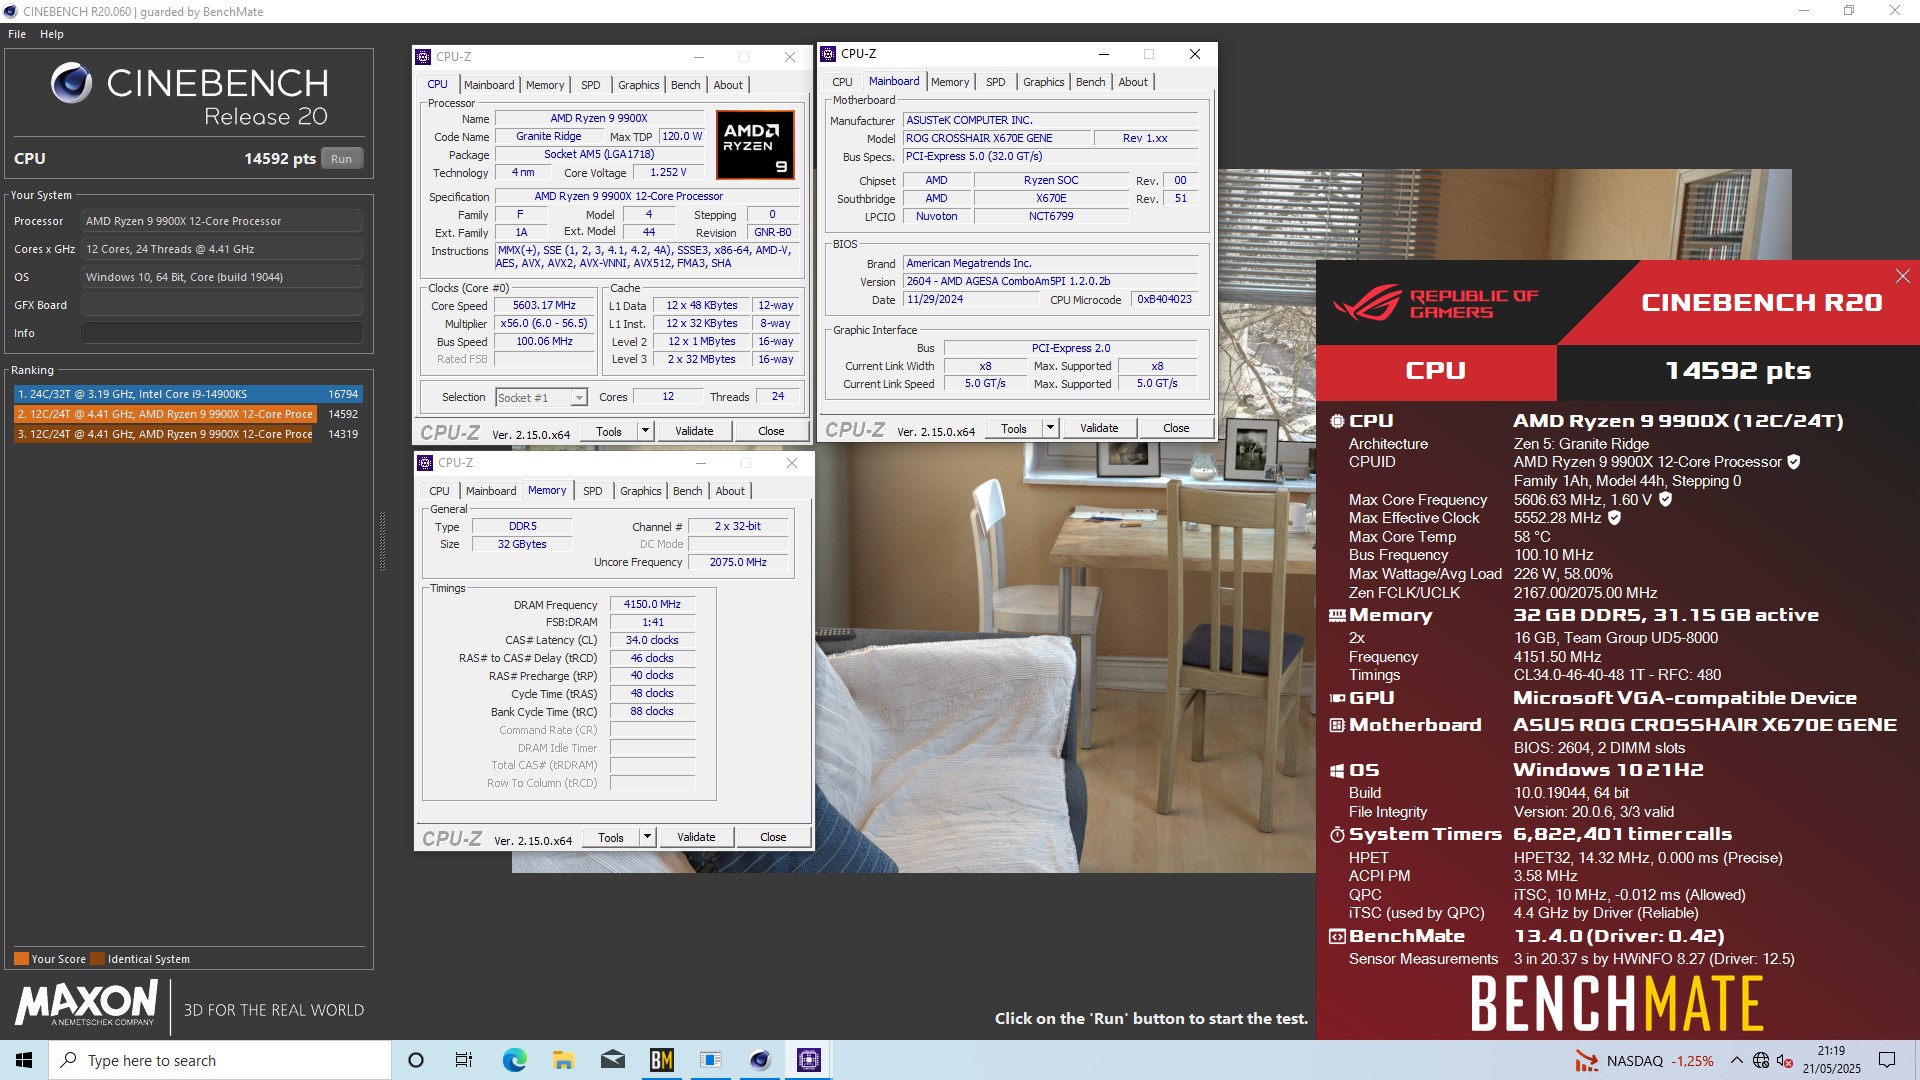Click the CPU-Z title icon of Mainboard window
1920x1080 pixels.
point(828,54)
